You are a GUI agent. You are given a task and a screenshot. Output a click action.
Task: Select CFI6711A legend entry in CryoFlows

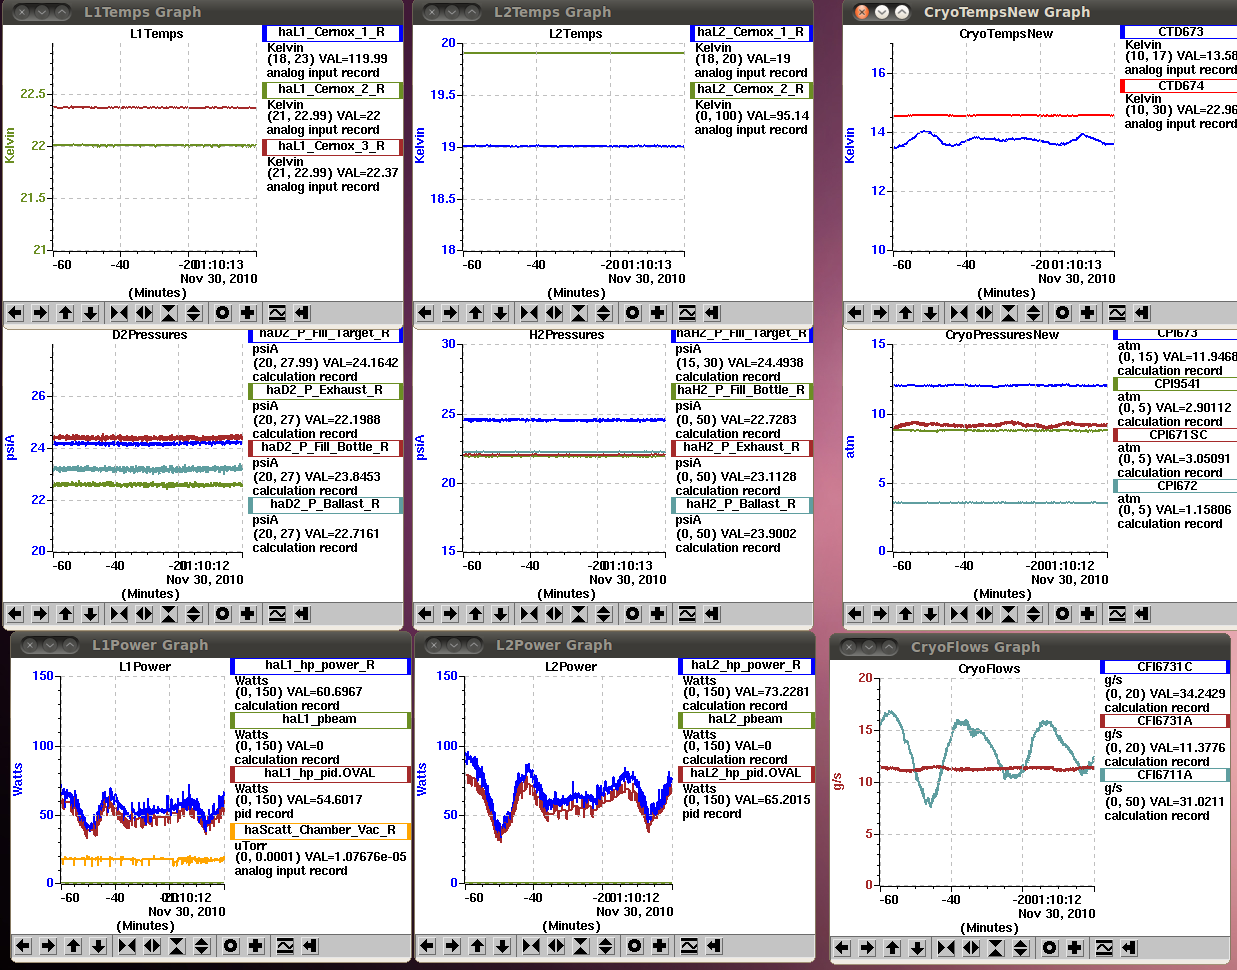coord(1165,775)
